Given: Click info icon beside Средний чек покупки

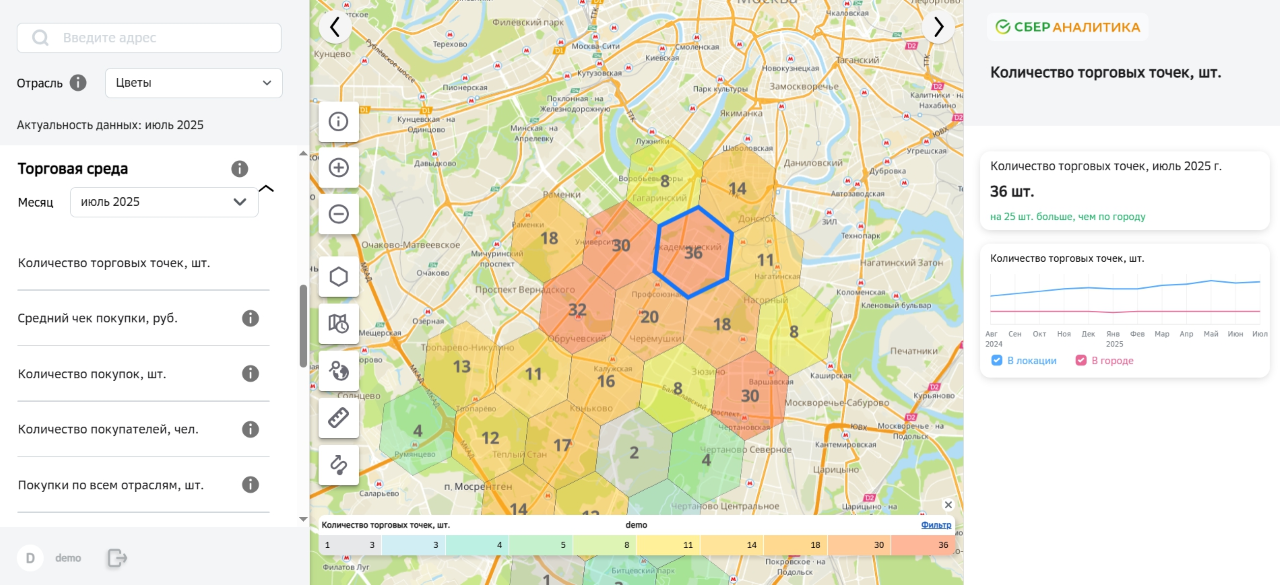Looking at the screenshot, I should [250, 318].
